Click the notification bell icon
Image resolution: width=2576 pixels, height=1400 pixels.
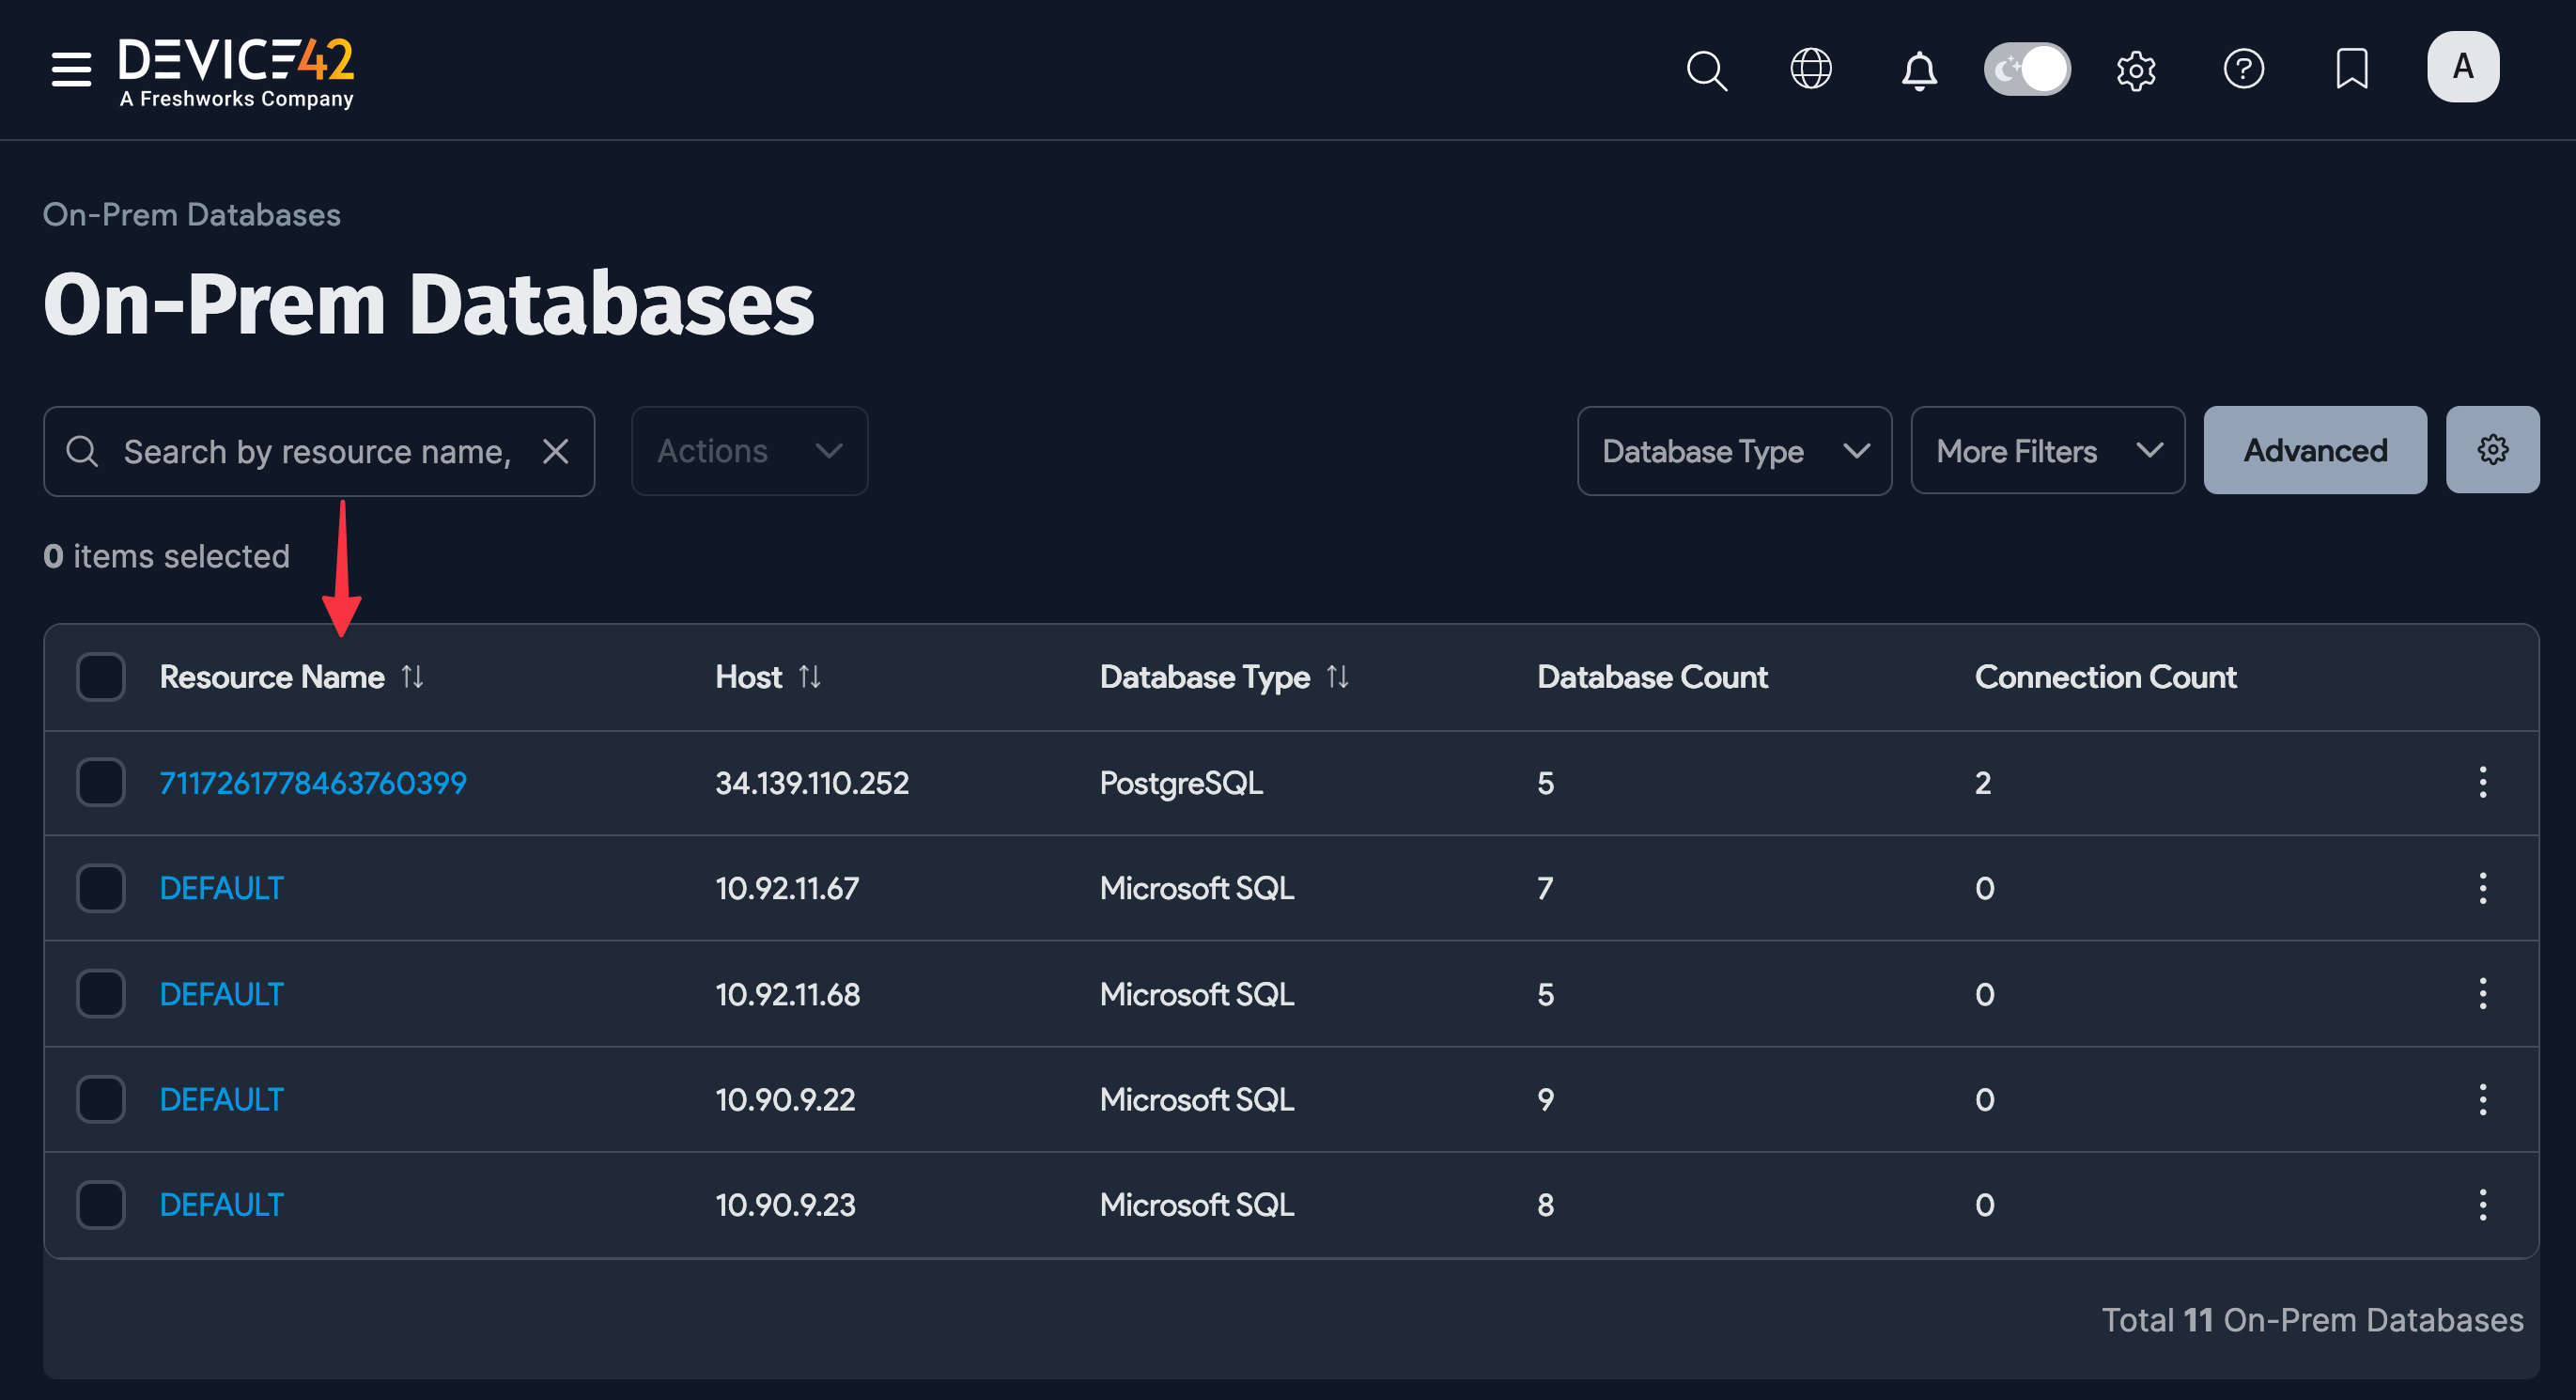coord(1918,70)
